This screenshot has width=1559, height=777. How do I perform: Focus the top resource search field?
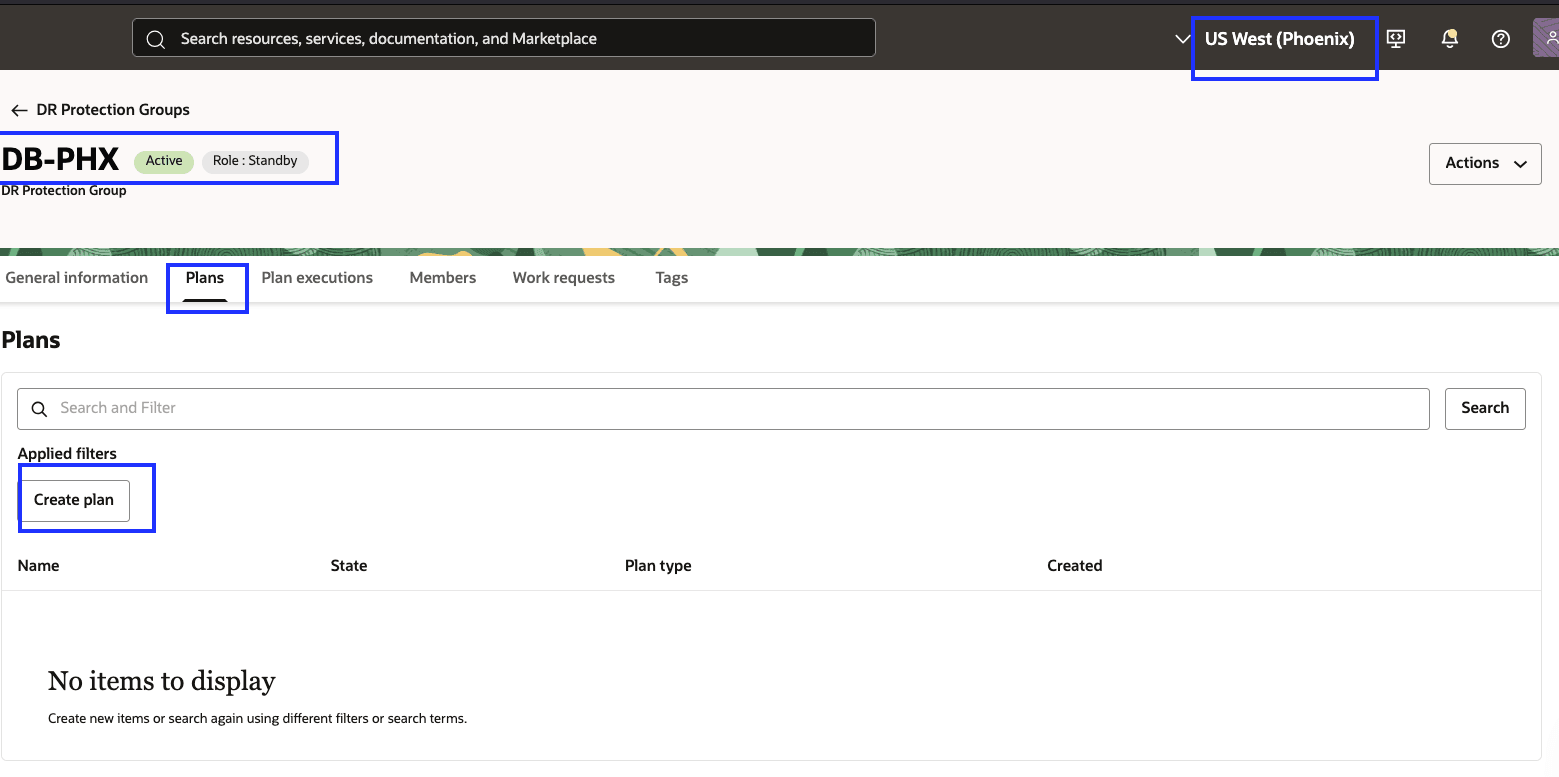click(x=504, y=38)
